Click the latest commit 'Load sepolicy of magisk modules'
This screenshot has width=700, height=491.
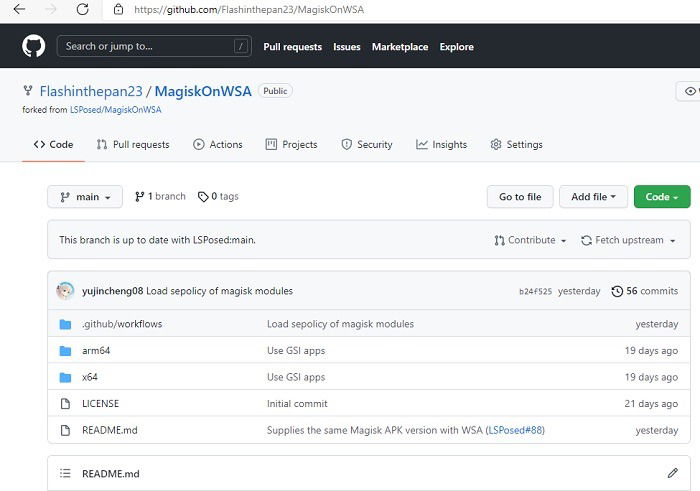(x=219, y=291)
